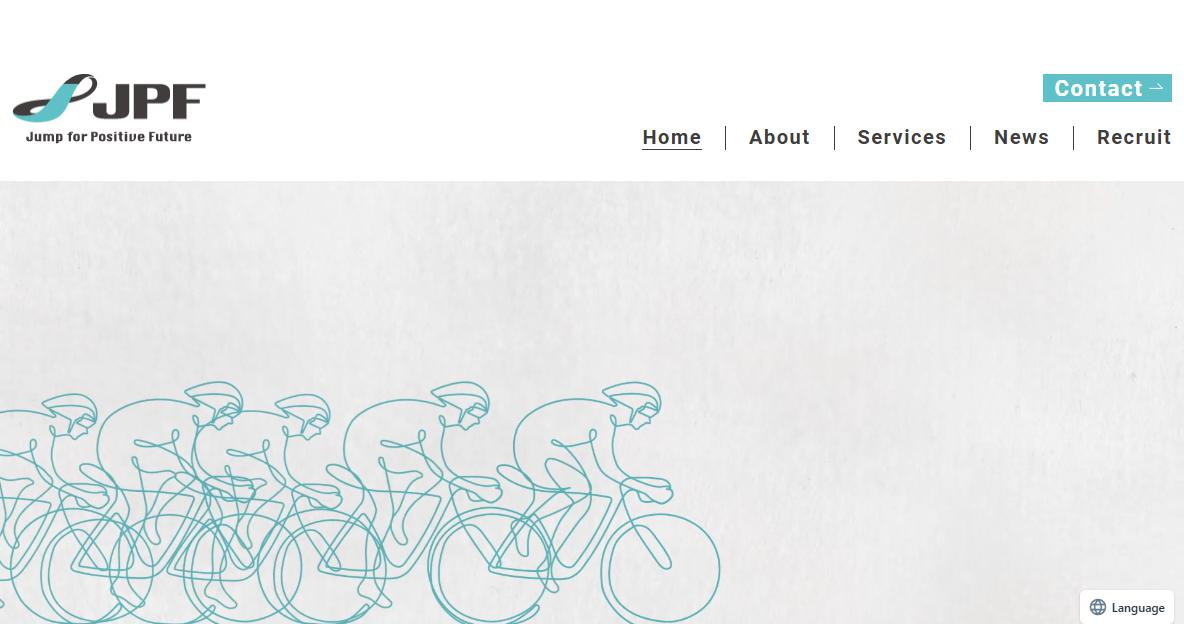Click the JPF logo lettering

[150, 101]
